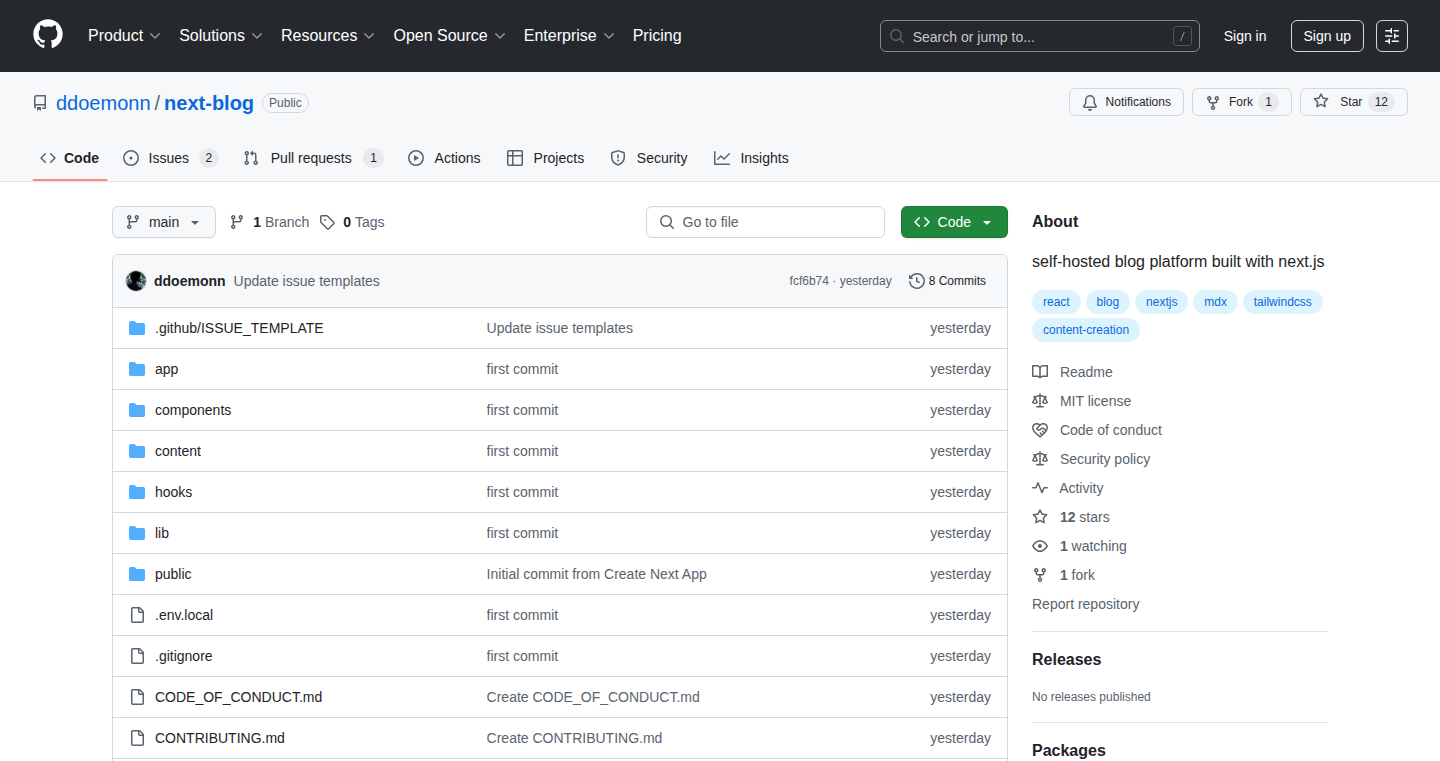Open the .github/ISSUE_TEMPLATE folder

(x=239, y=328)
